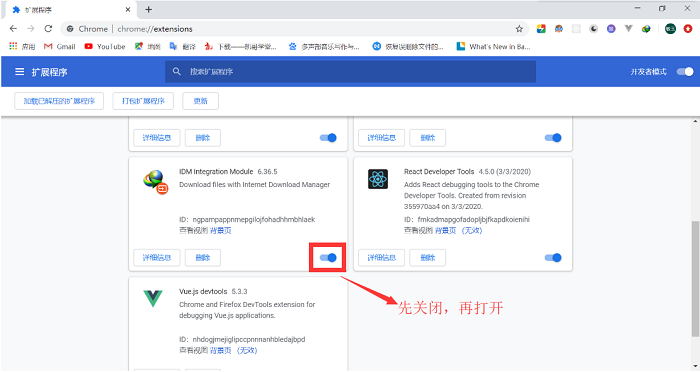Toggle the React Developer Tools switch

point(553,257)
